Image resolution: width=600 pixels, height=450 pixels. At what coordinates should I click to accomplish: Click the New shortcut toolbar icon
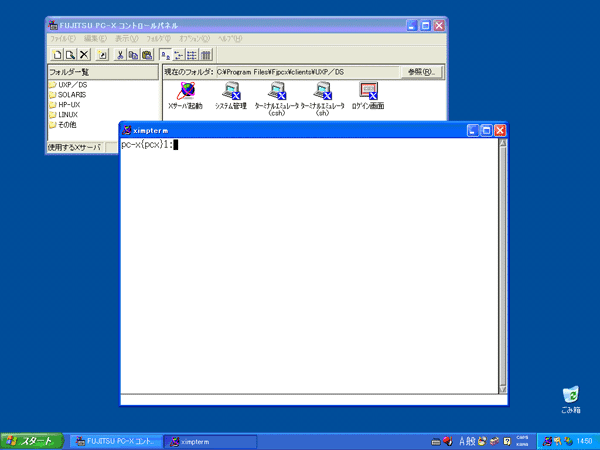[102, 55]
